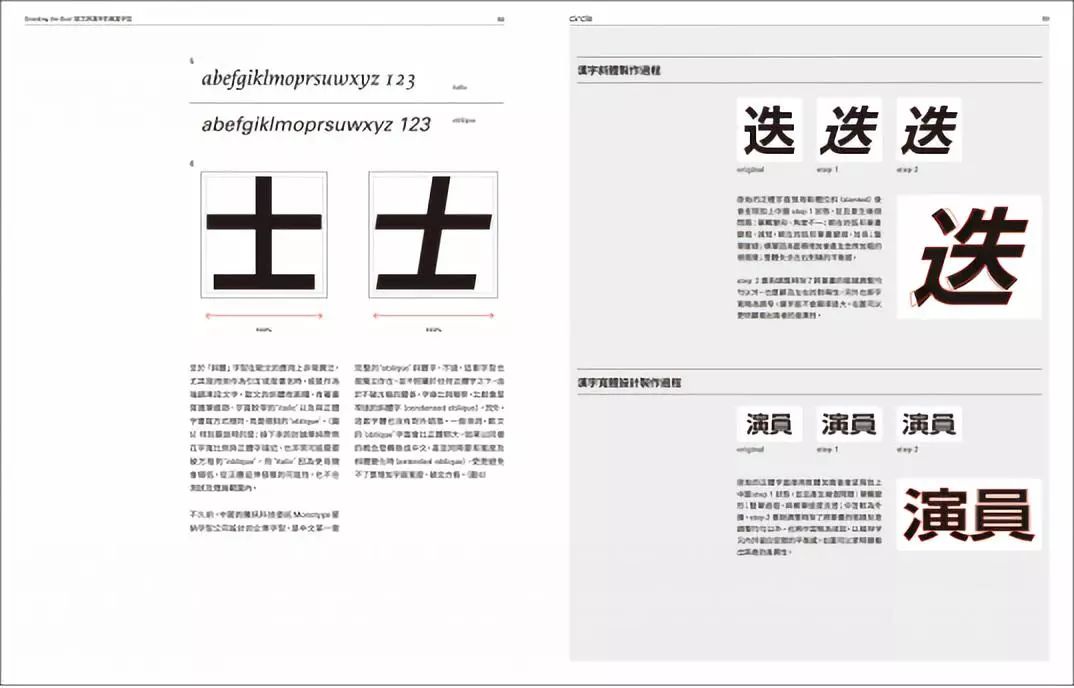Viewport: 1074px width, 688px height.
Task: Click the 漢字斜體製作過程 section heading
Action: [619, 71]
